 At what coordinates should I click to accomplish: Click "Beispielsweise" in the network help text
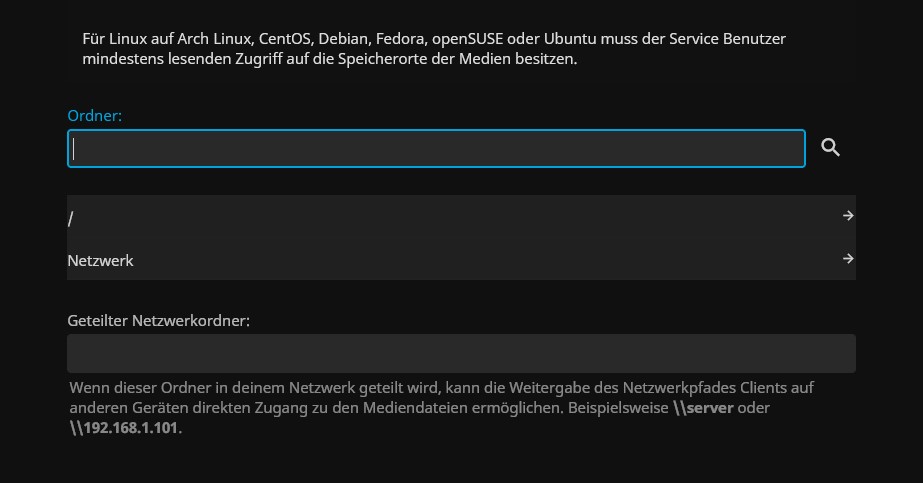[x=619, y=409]
